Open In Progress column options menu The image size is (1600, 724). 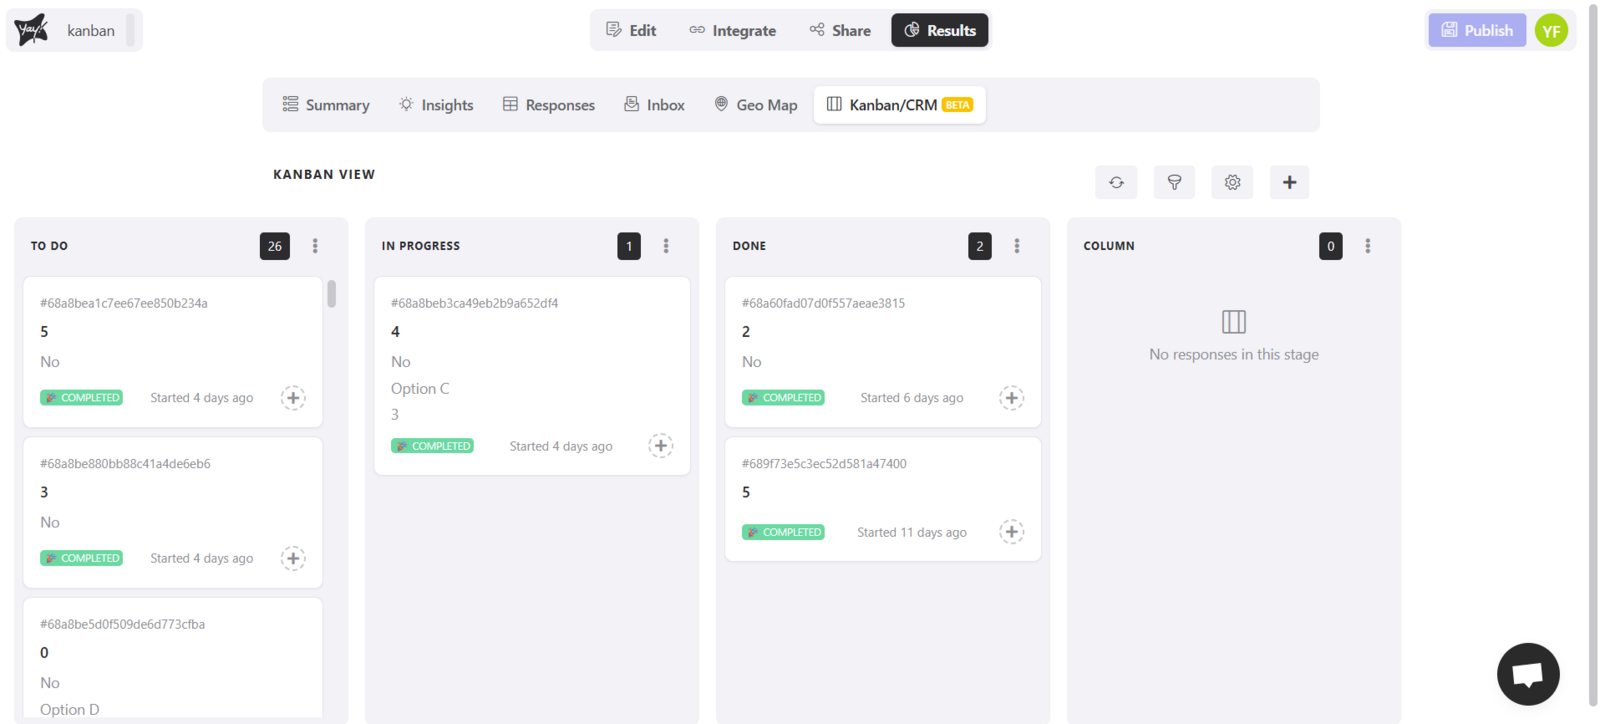pos(666,246)
